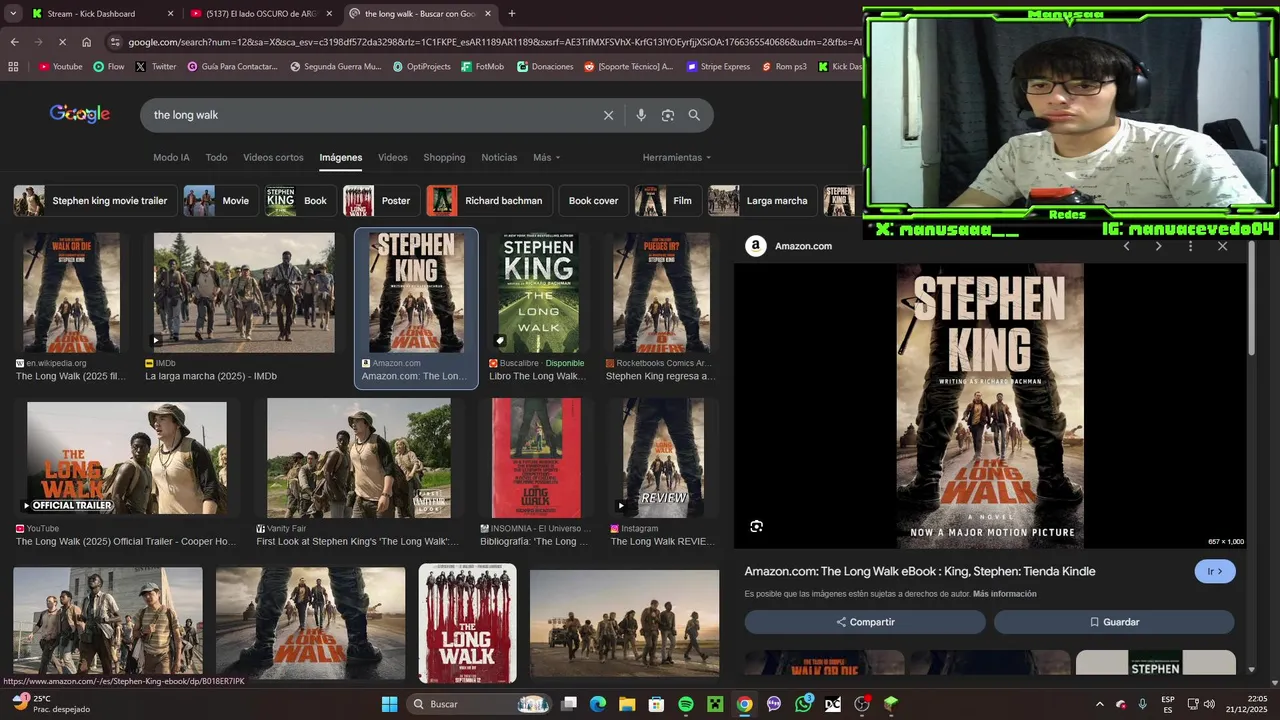Viewport: 1280px width, 720px height.
Task: Launch Spotify from the taskbar
Action: [x=686, y=704]
